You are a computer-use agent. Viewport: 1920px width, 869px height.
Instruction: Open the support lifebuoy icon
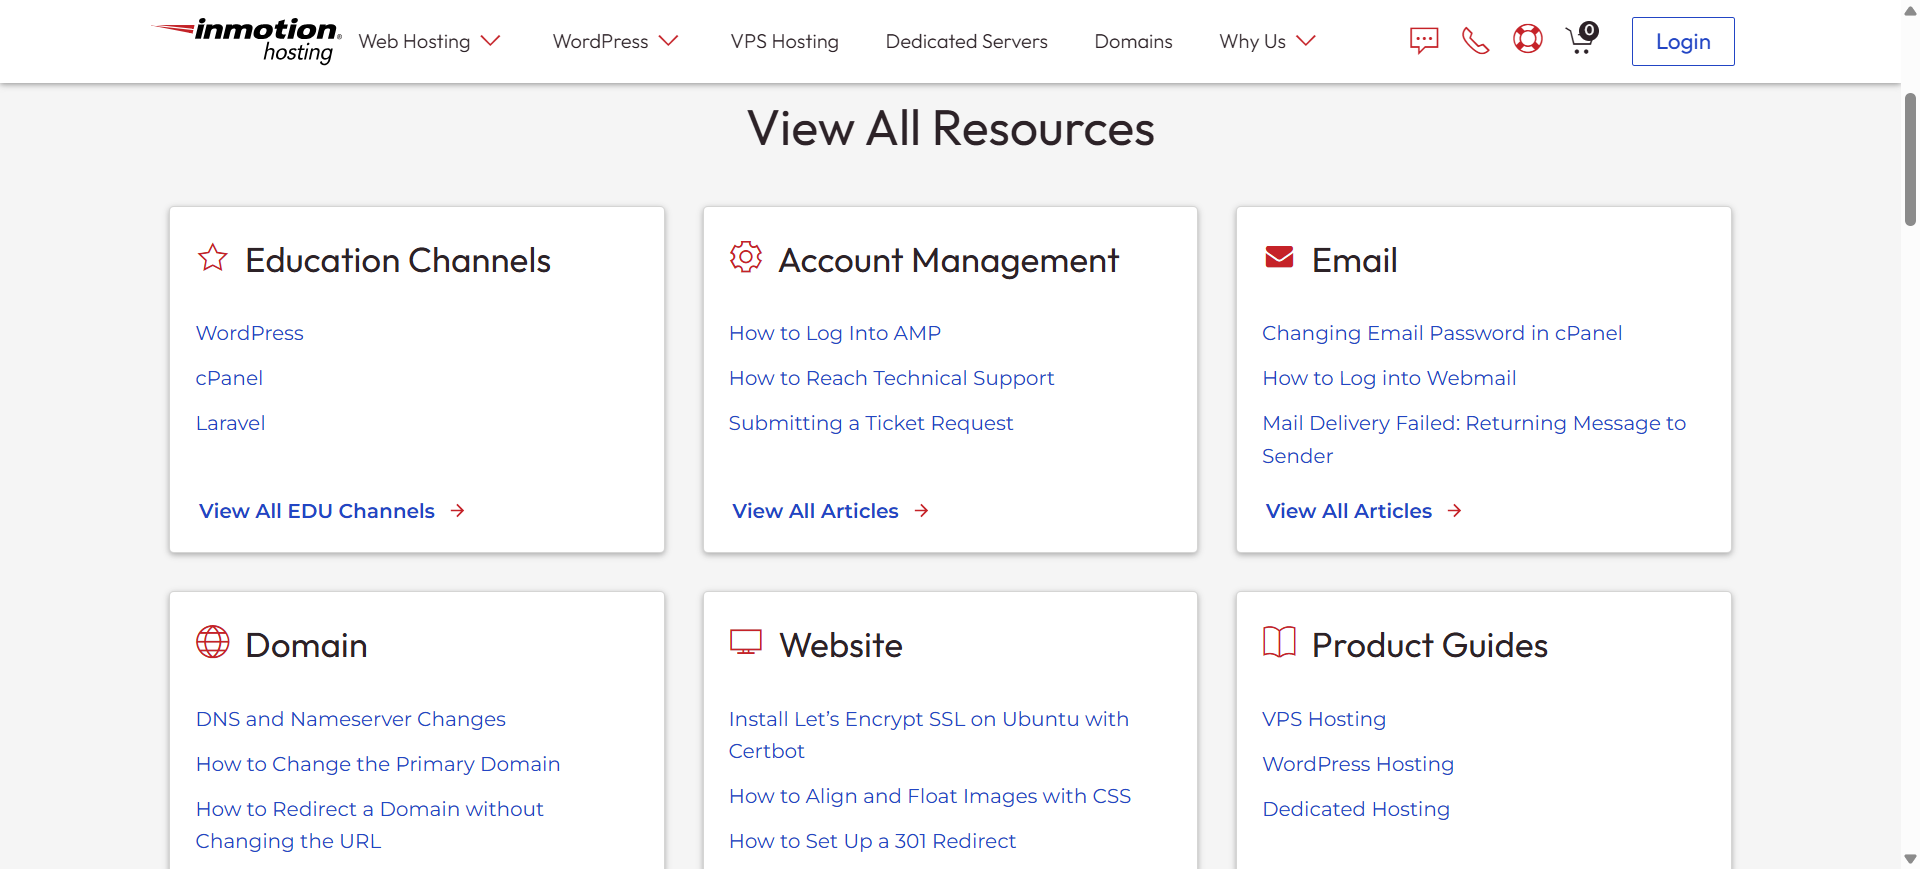(1528, 39)
